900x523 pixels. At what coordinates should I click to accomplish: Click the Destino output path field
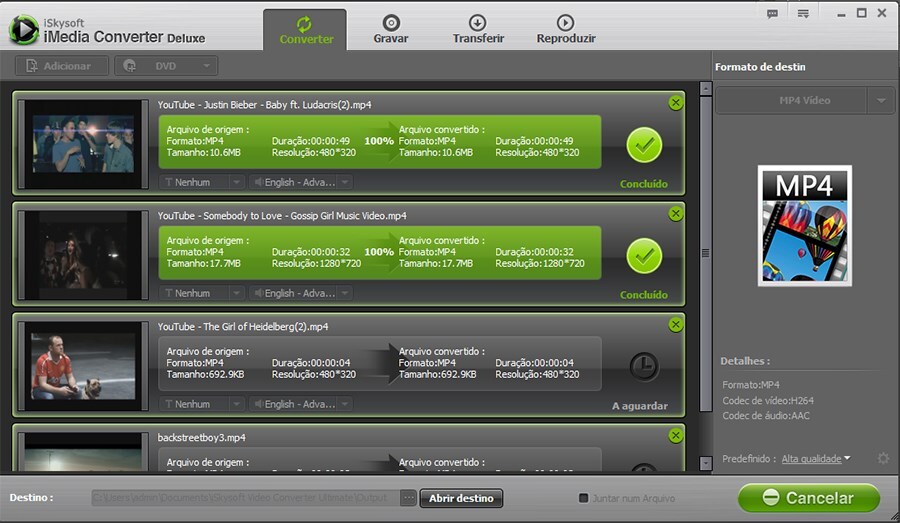(x=246, y=498)
